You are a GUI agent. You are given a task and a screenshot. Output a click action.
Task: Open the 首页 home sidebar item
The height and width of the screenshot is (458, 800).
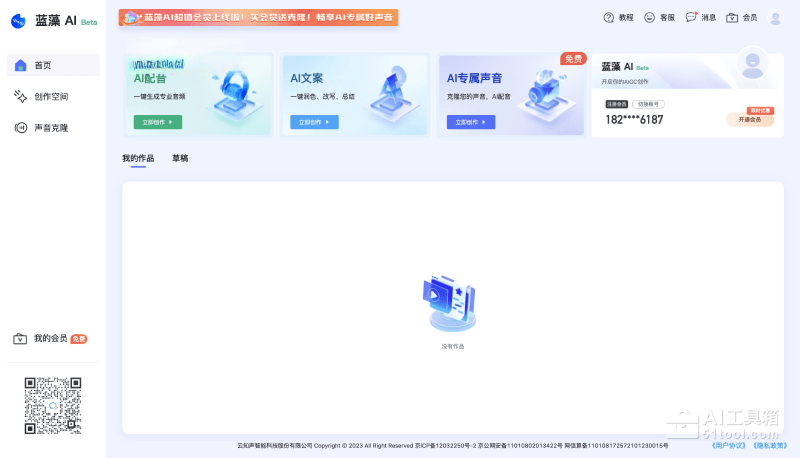(x=53, y=65)
